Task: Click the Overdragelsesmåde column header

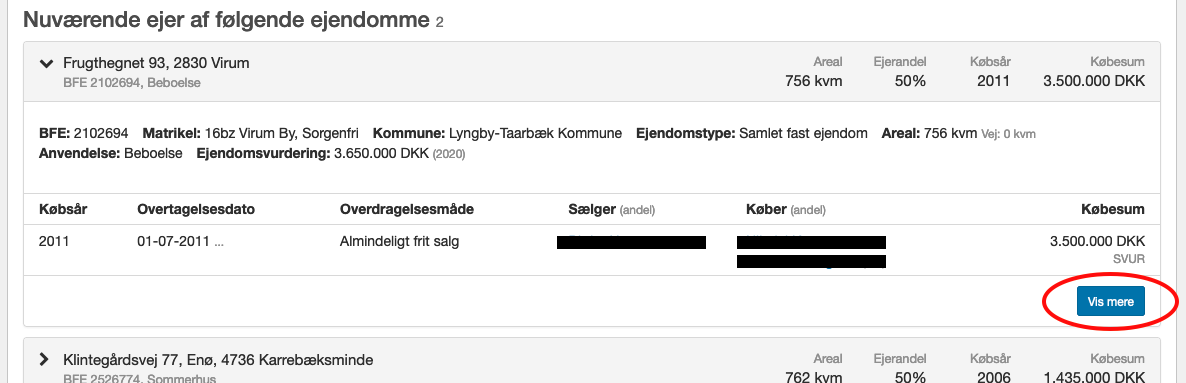Action: pyautogui.click(x=407, y=209)
